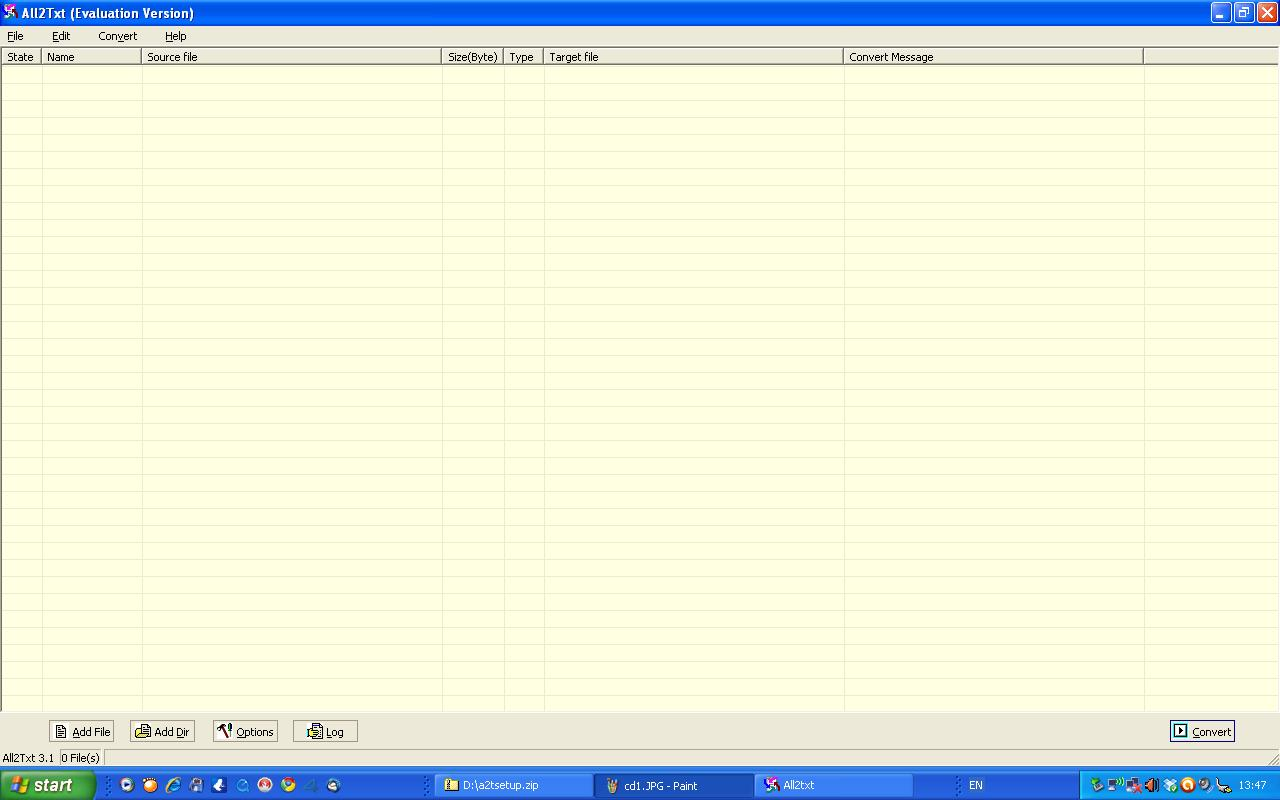Minimize the All2Txt window

pos(1221,13)
